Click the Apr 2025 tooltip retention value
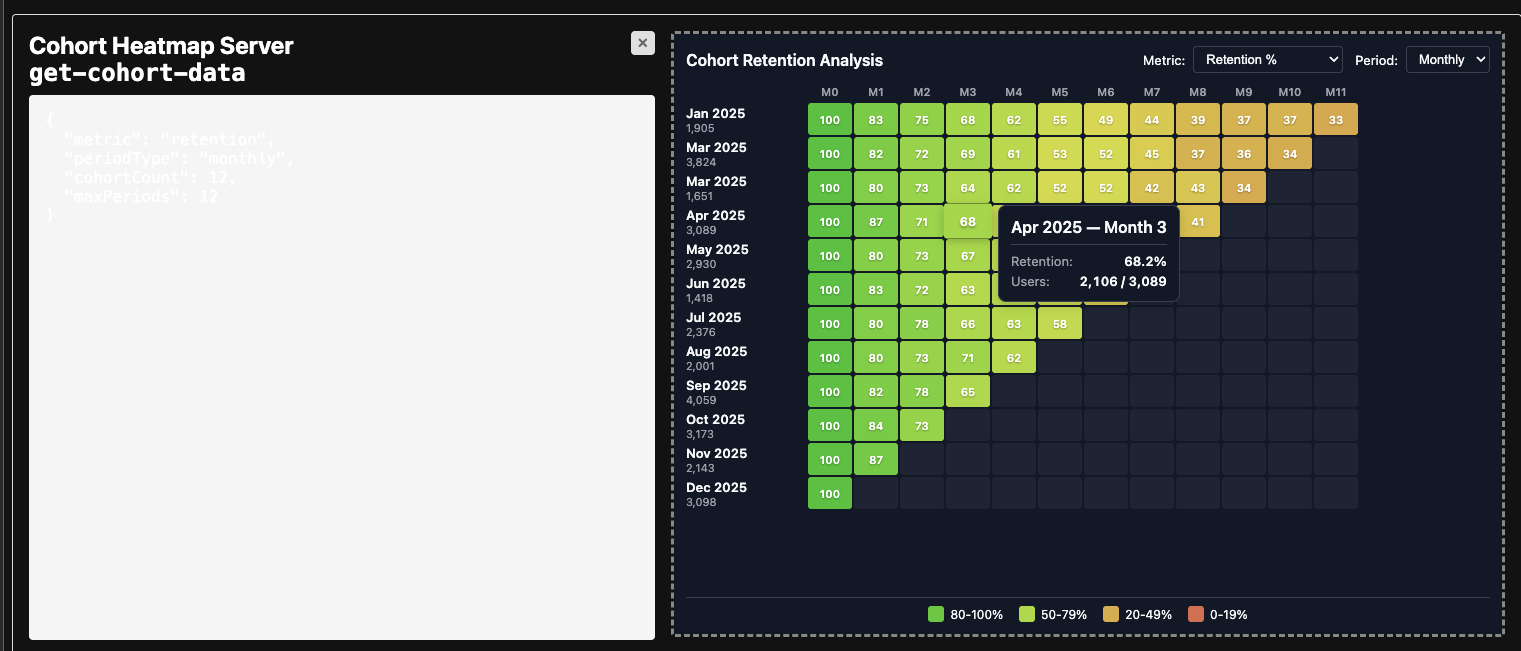Screen dimensions: 1521x651 point(1144,261)
